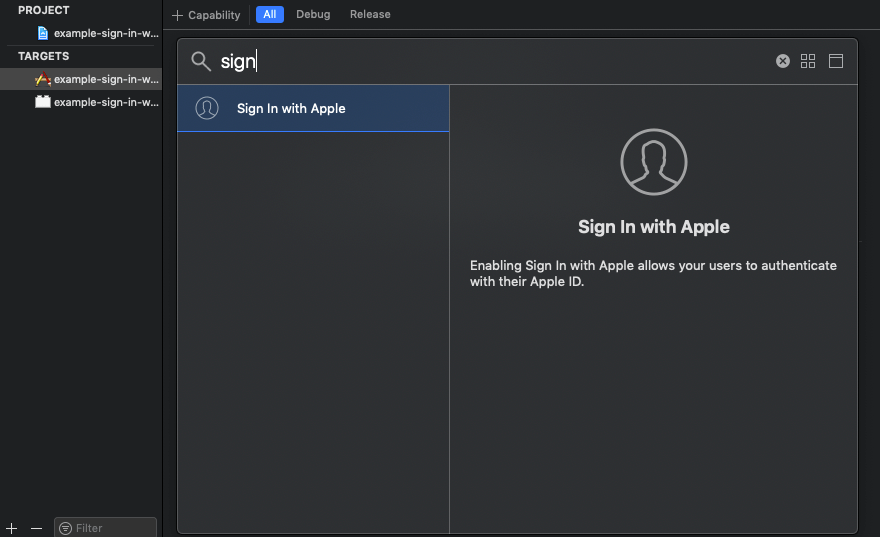Click the large Sign In with Apple icon
Screen dimensions: 880x537
(654, 162)
